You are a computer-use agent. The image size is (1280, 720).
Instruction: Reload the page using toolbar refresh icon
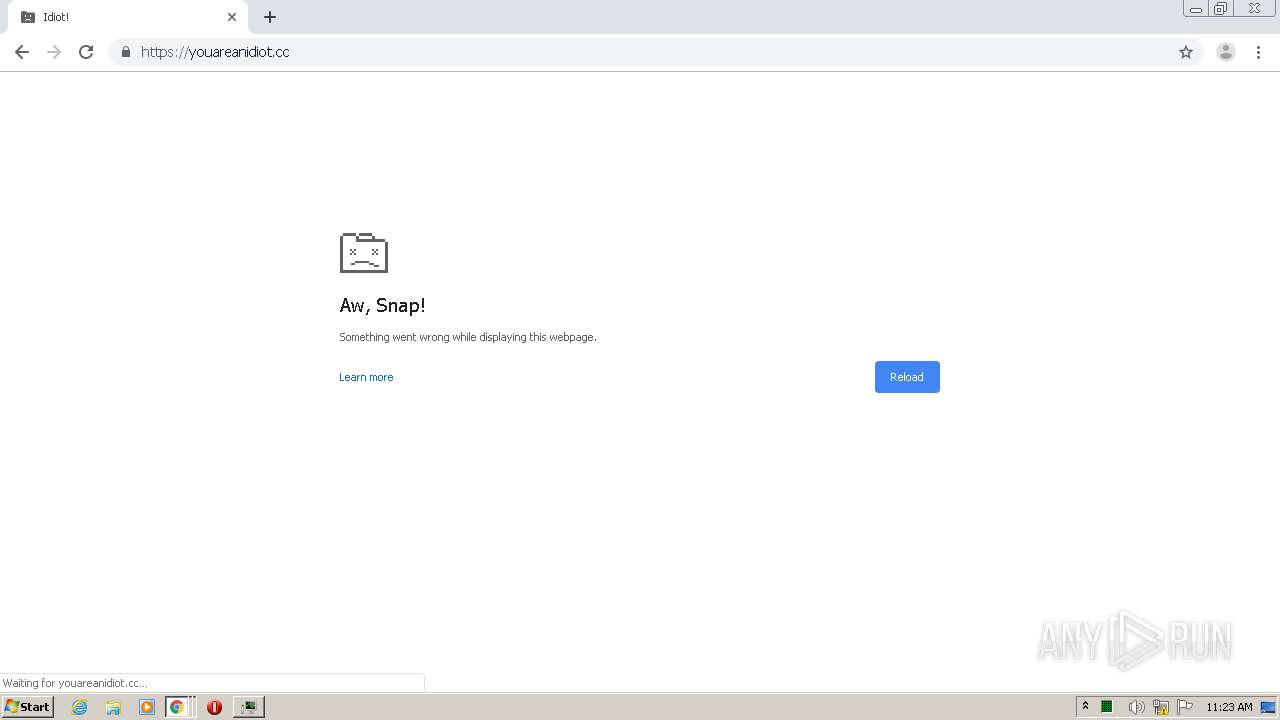86,52
